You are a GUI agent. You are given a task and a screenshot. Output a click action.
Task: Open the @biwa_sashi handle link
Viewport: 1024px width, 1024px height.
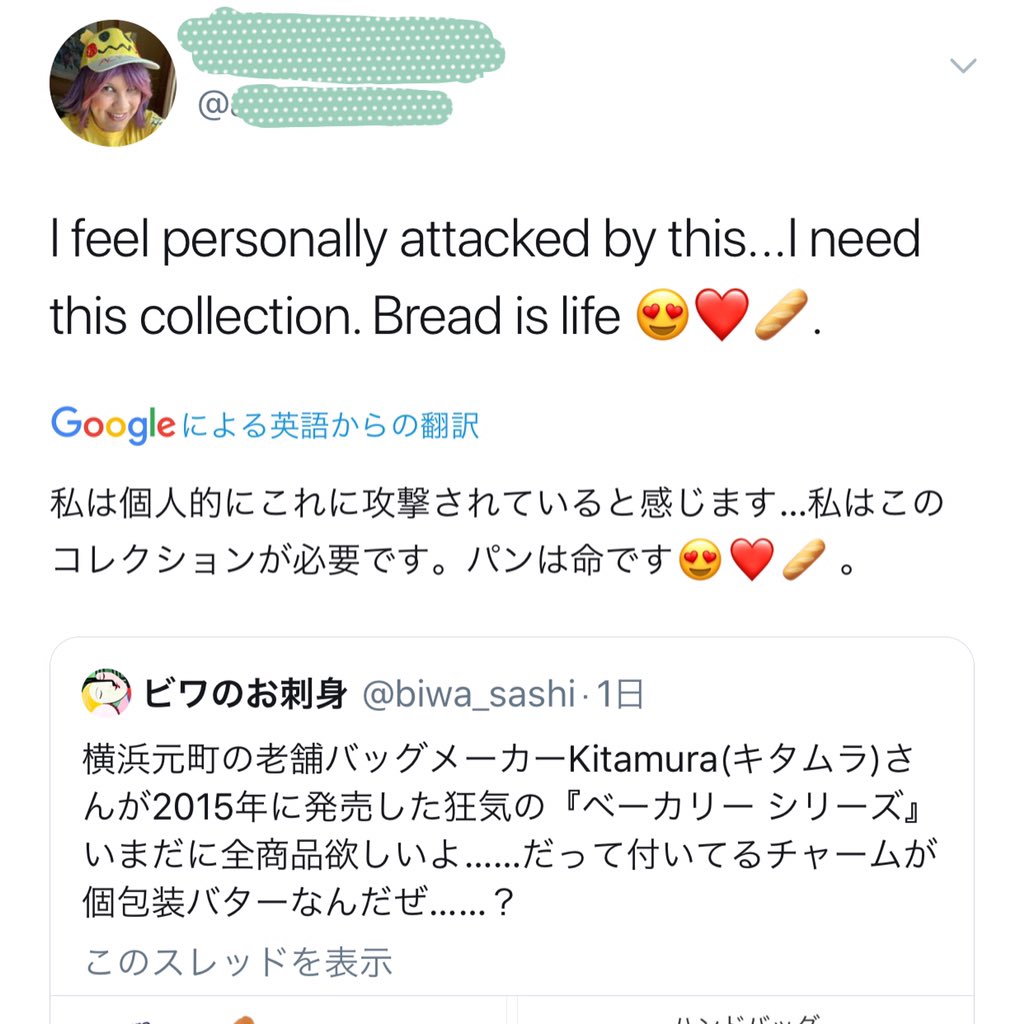(x=467, y=694)
